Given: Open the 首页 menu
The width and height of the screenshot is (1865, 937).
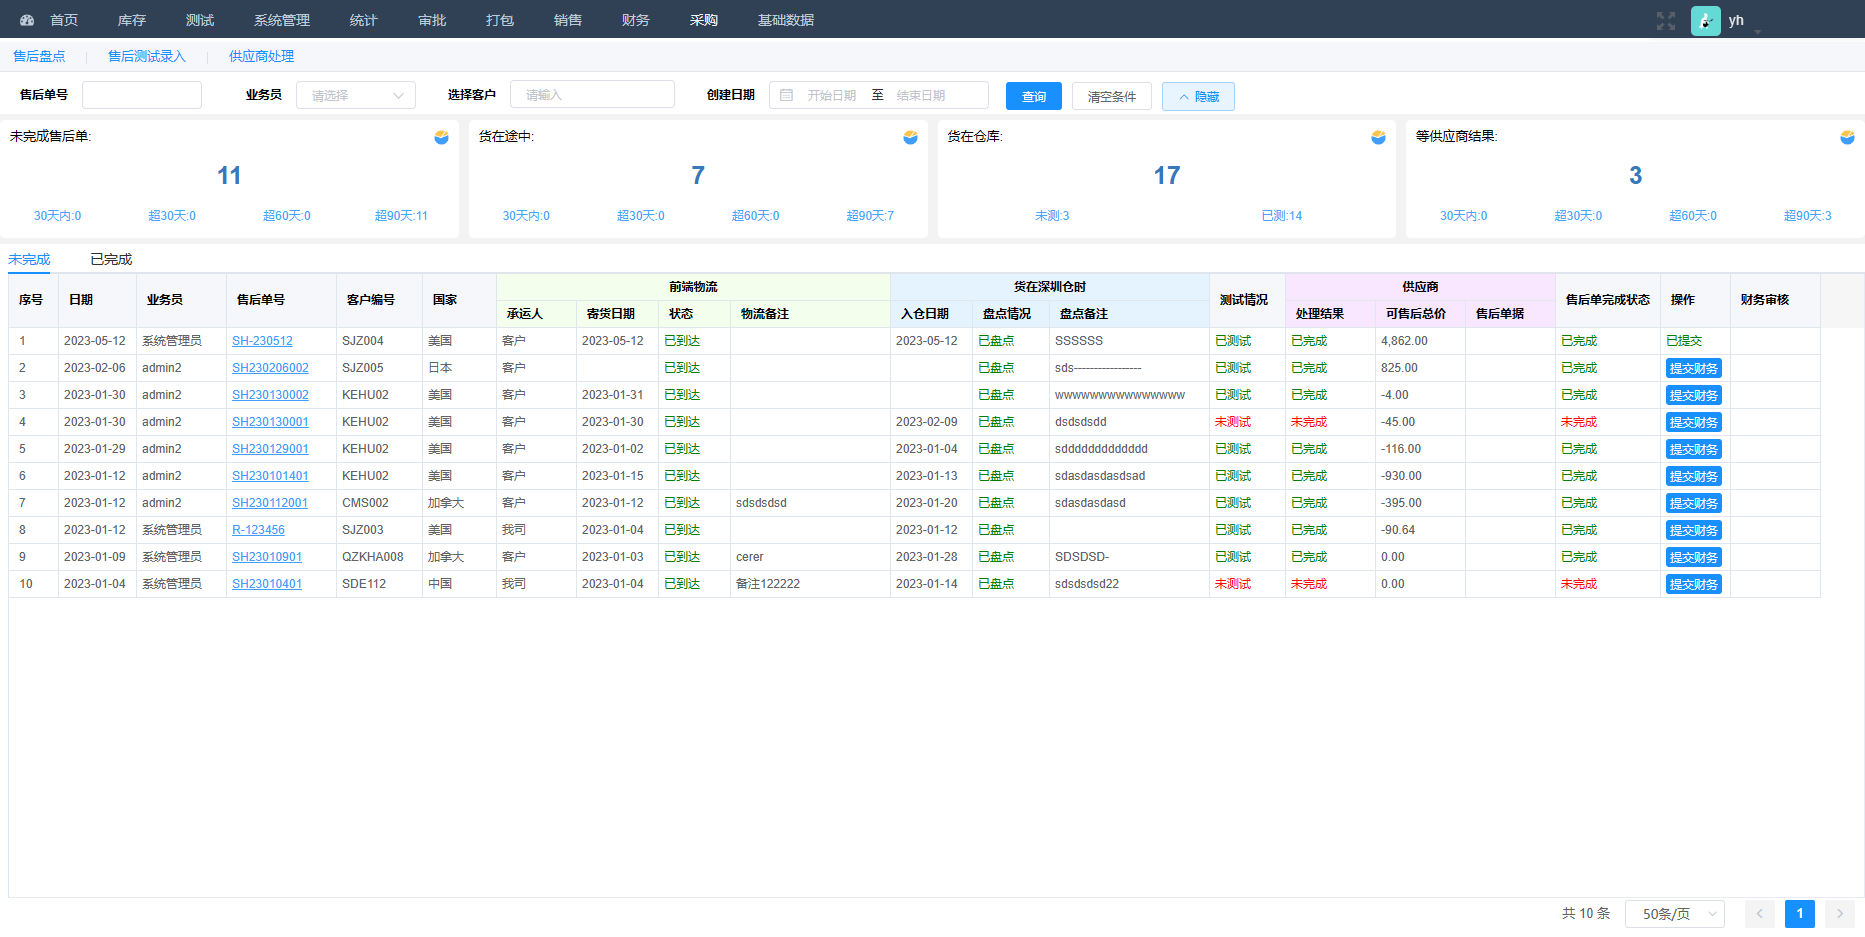Looking at the screenshot, I should click(x=64, y=20).
